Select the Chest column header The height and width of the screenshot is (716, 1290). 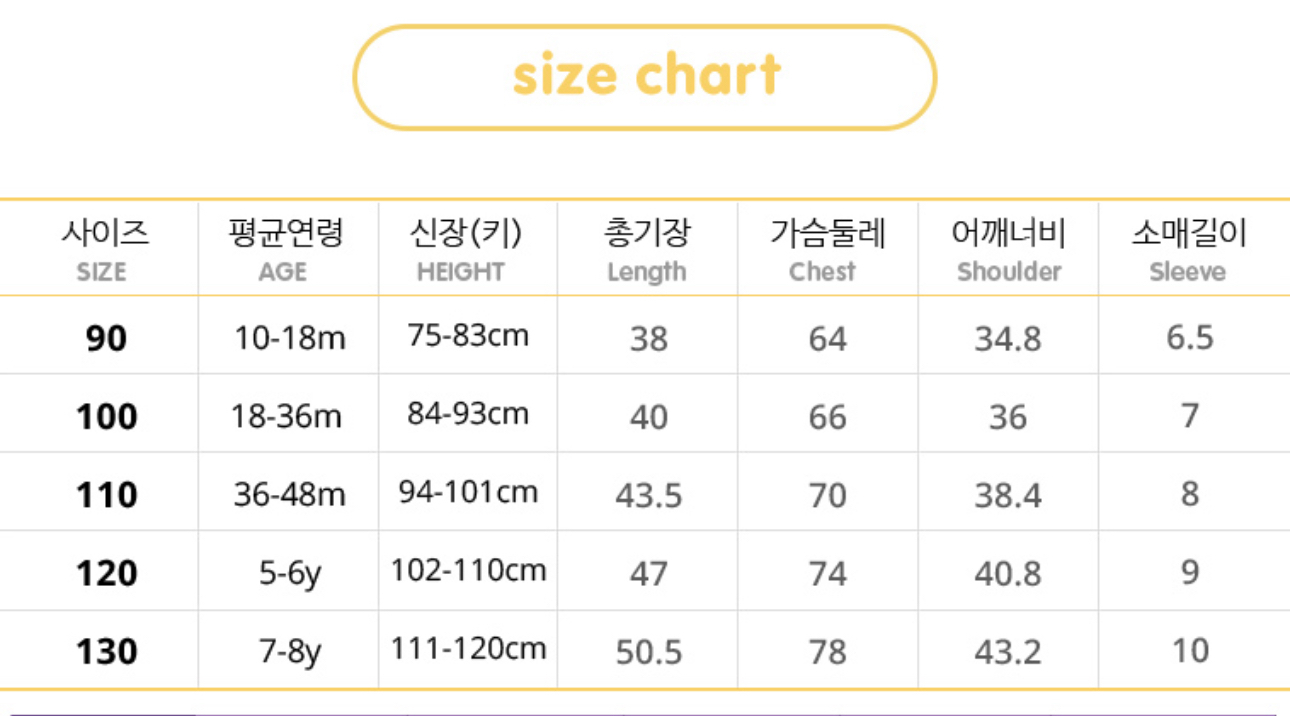pos(827,250)
